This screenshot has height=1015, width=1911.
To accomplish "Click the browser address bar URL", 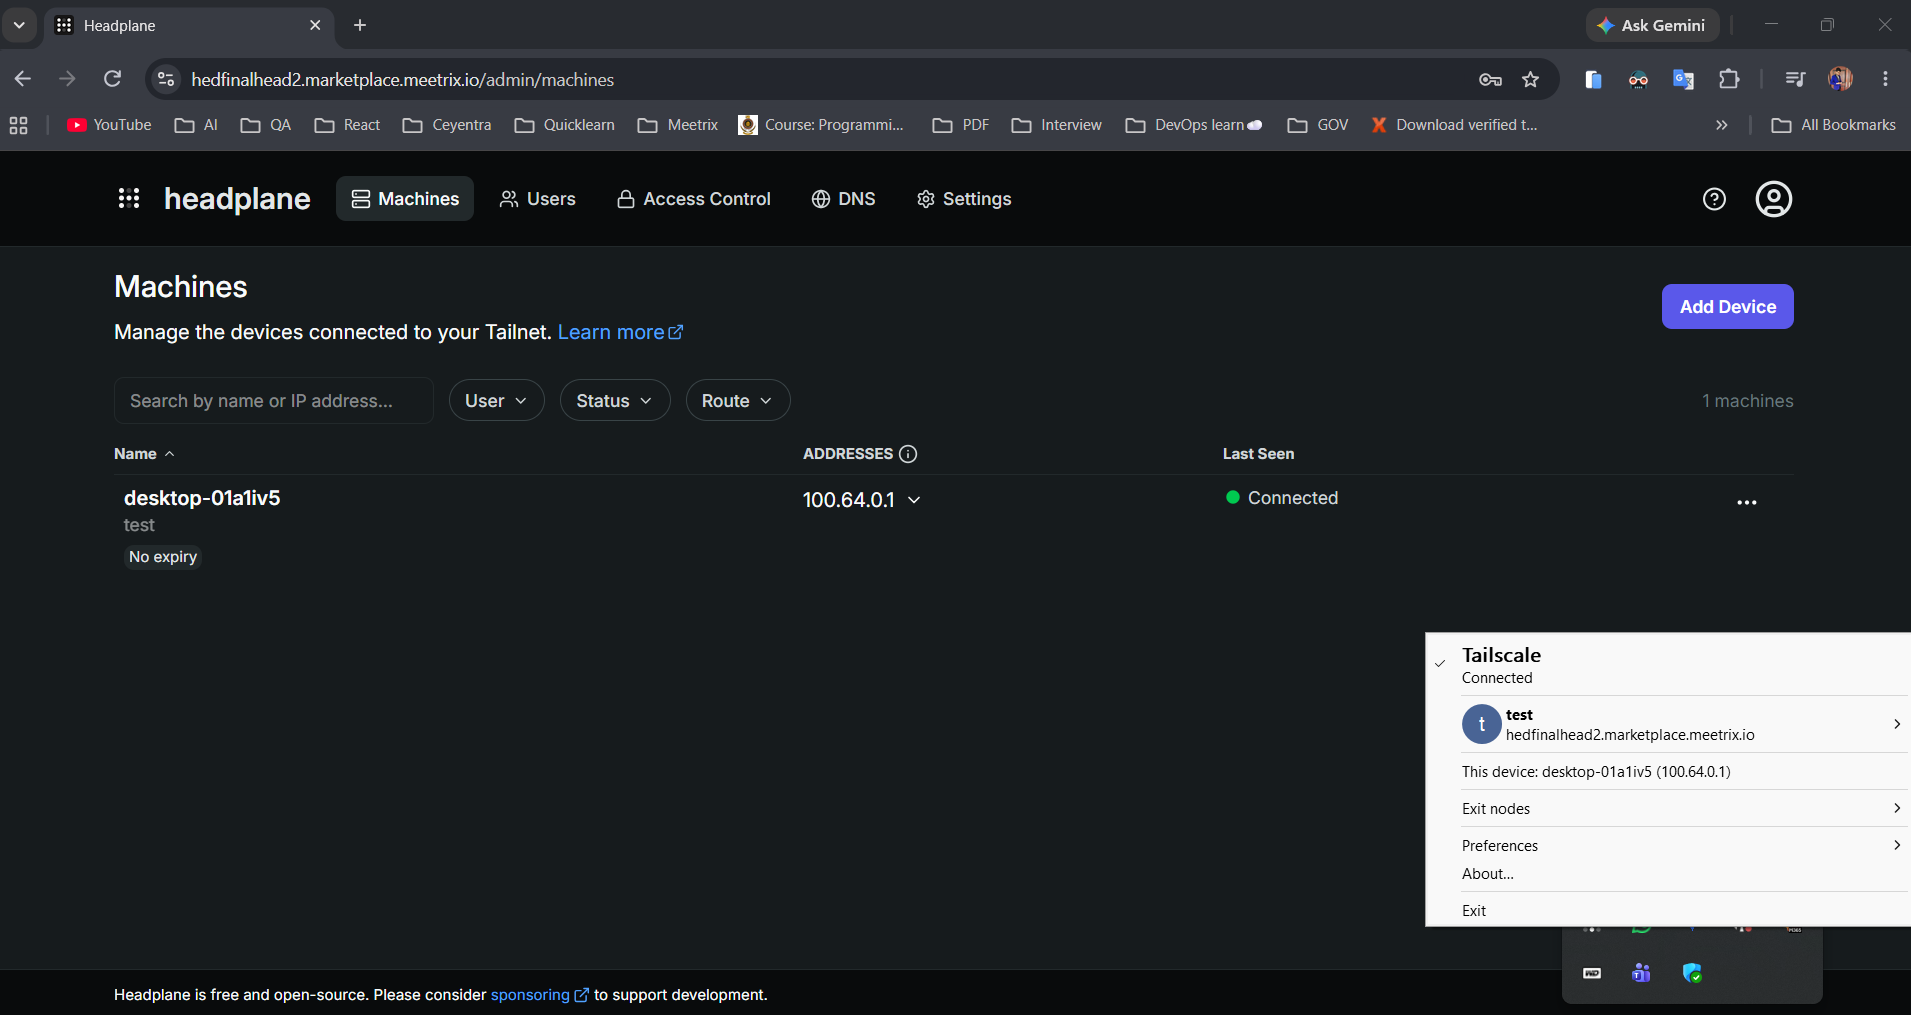I will (x=403, y=80).
